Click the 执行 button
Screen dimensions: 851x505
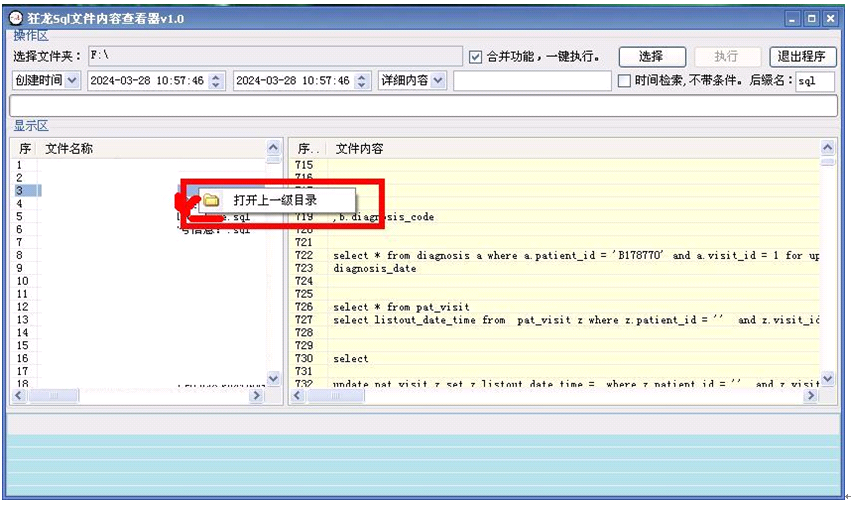click(x=727, y=56)
